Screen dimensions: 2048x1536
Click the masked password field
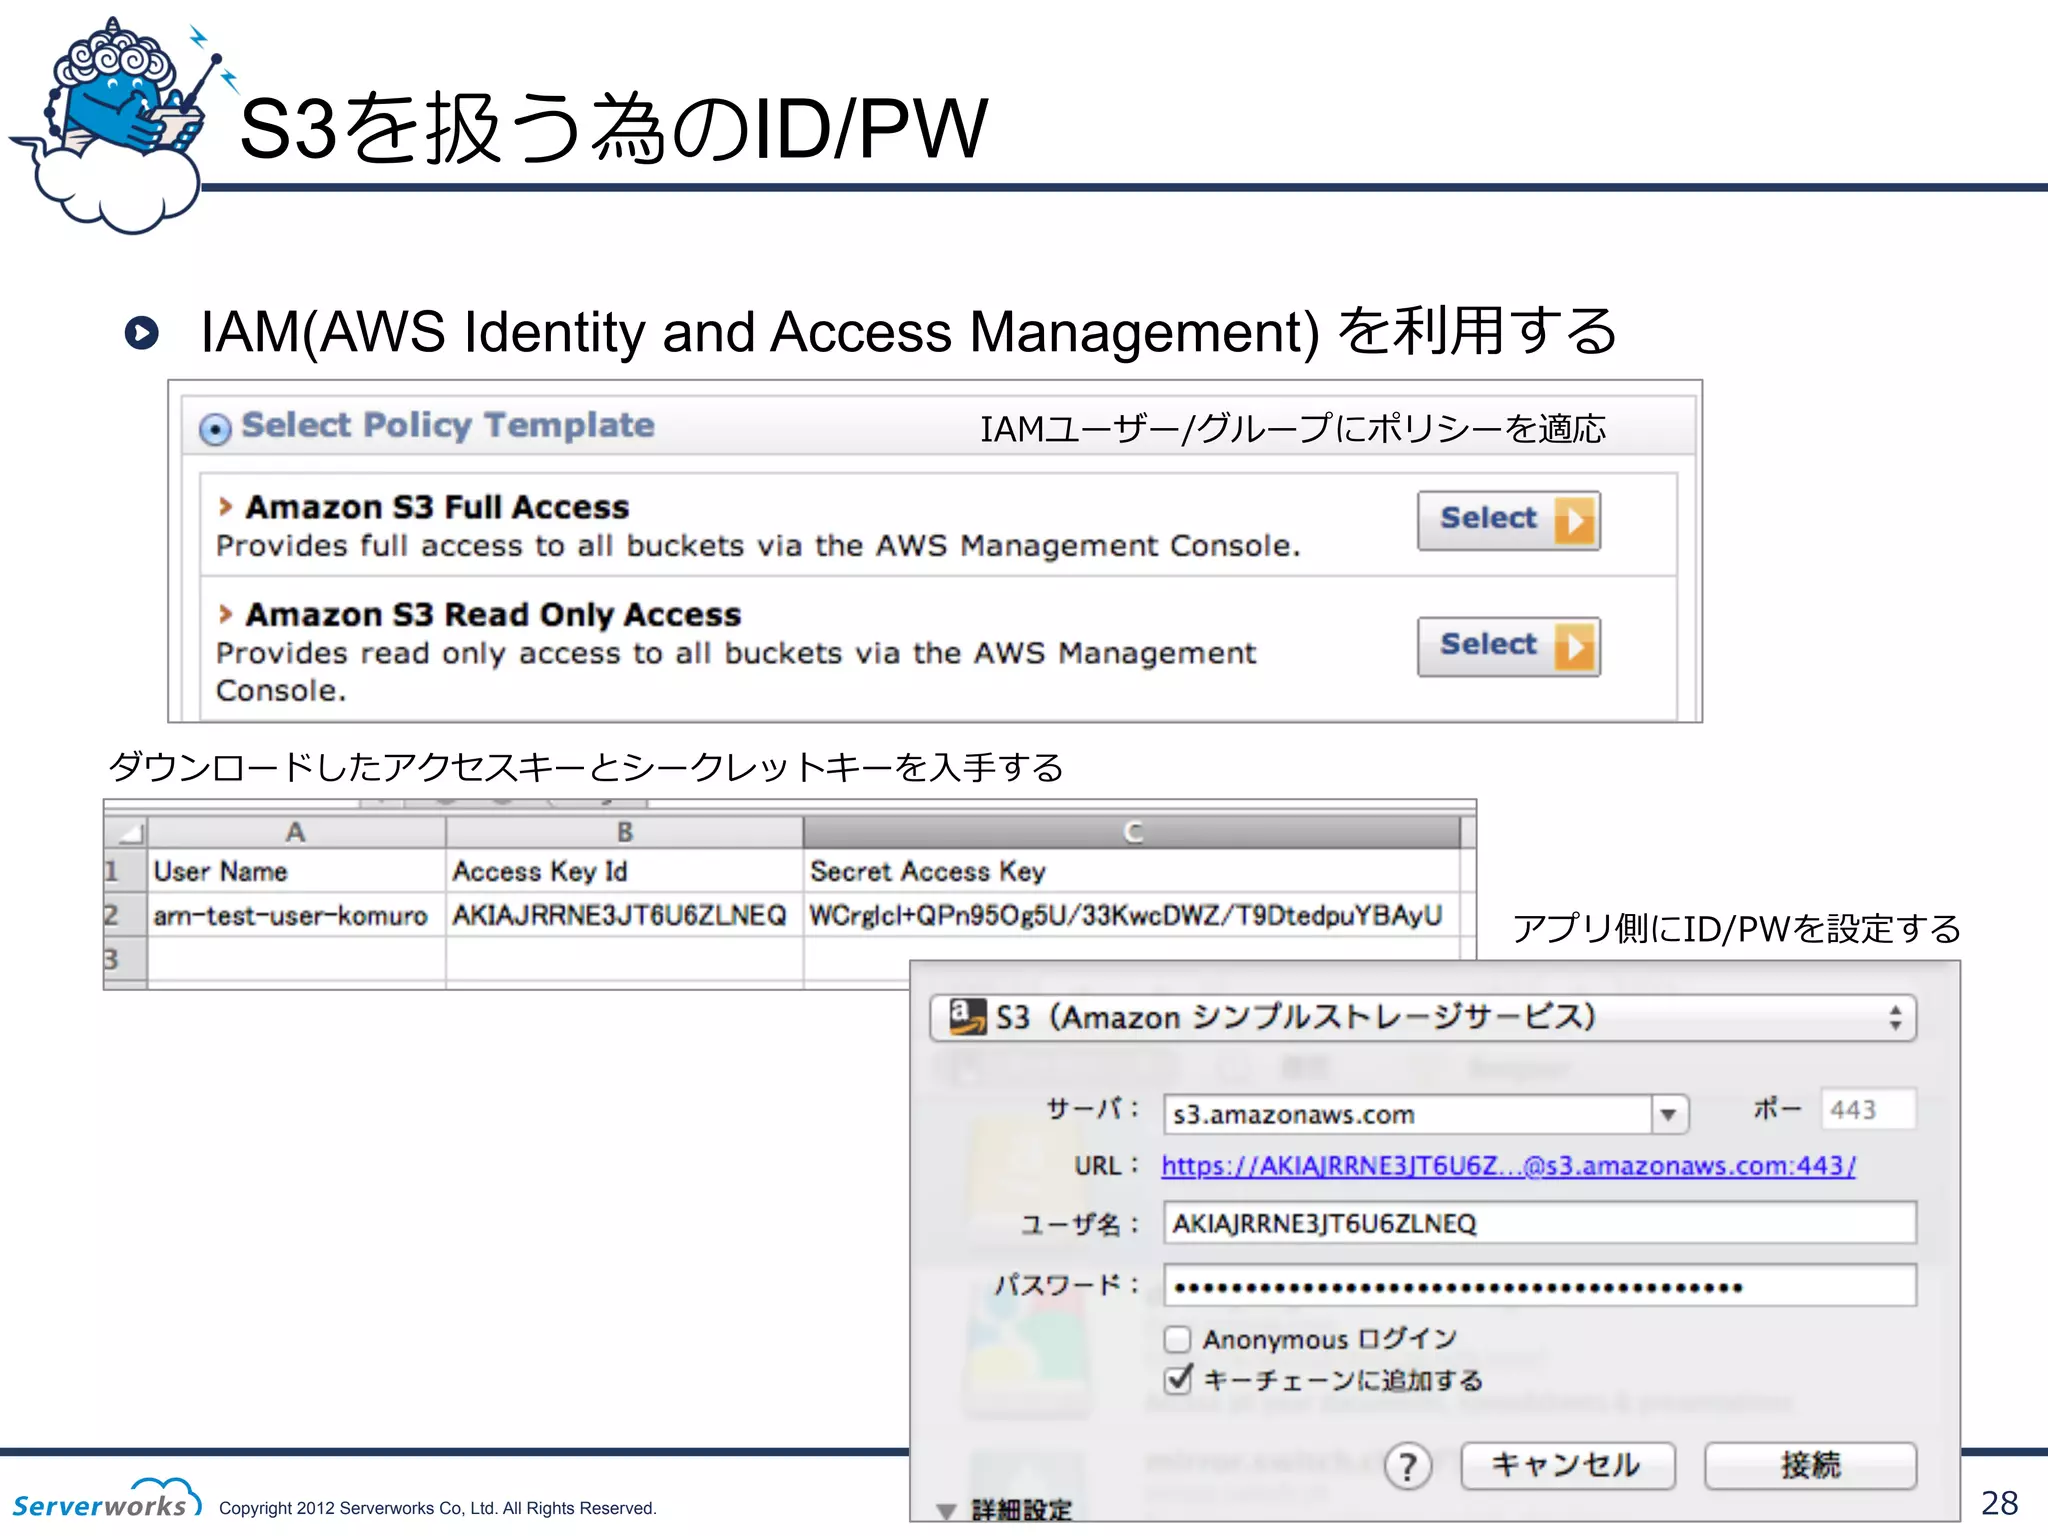[x=1540, y=1286]
